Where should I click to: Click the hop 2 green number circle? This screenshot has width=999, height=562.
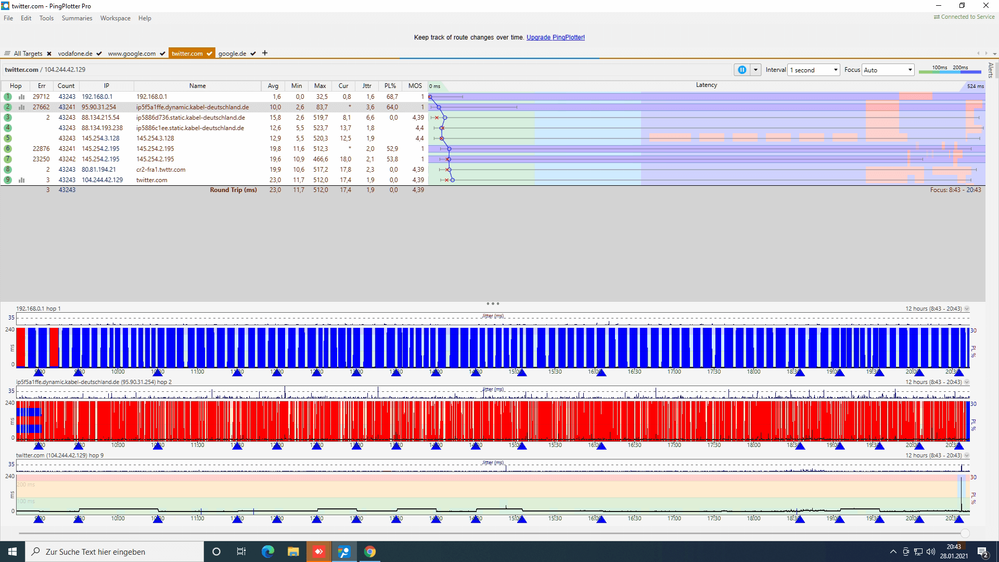pyautogui.click(x=8, y=107)
